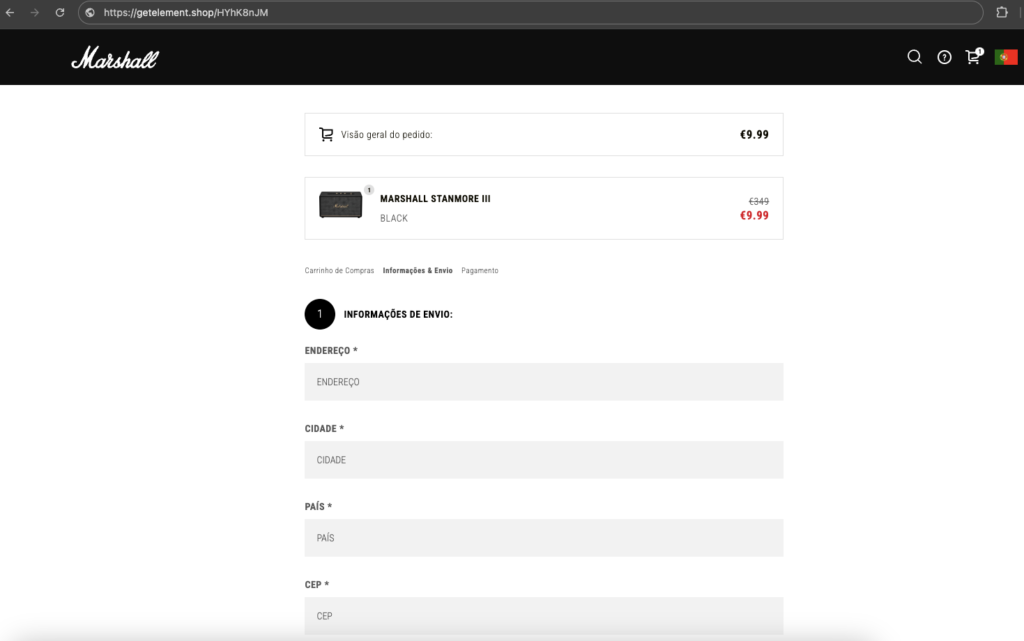The width and height of the screenshot is (1024, 641).
Task: Click the crossed-out €349 price
Action: (758, 201)
